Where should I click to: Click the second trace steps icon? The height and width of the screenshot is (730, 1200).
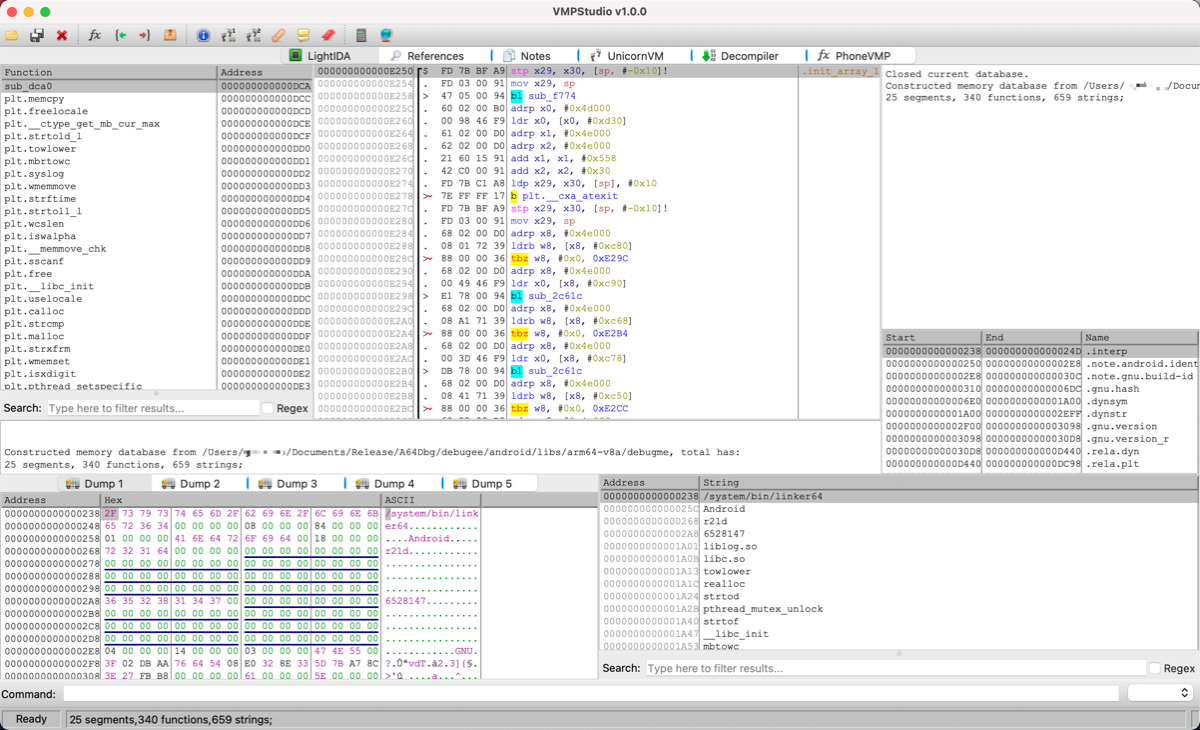pyautogui.click(x=253, y=35)
